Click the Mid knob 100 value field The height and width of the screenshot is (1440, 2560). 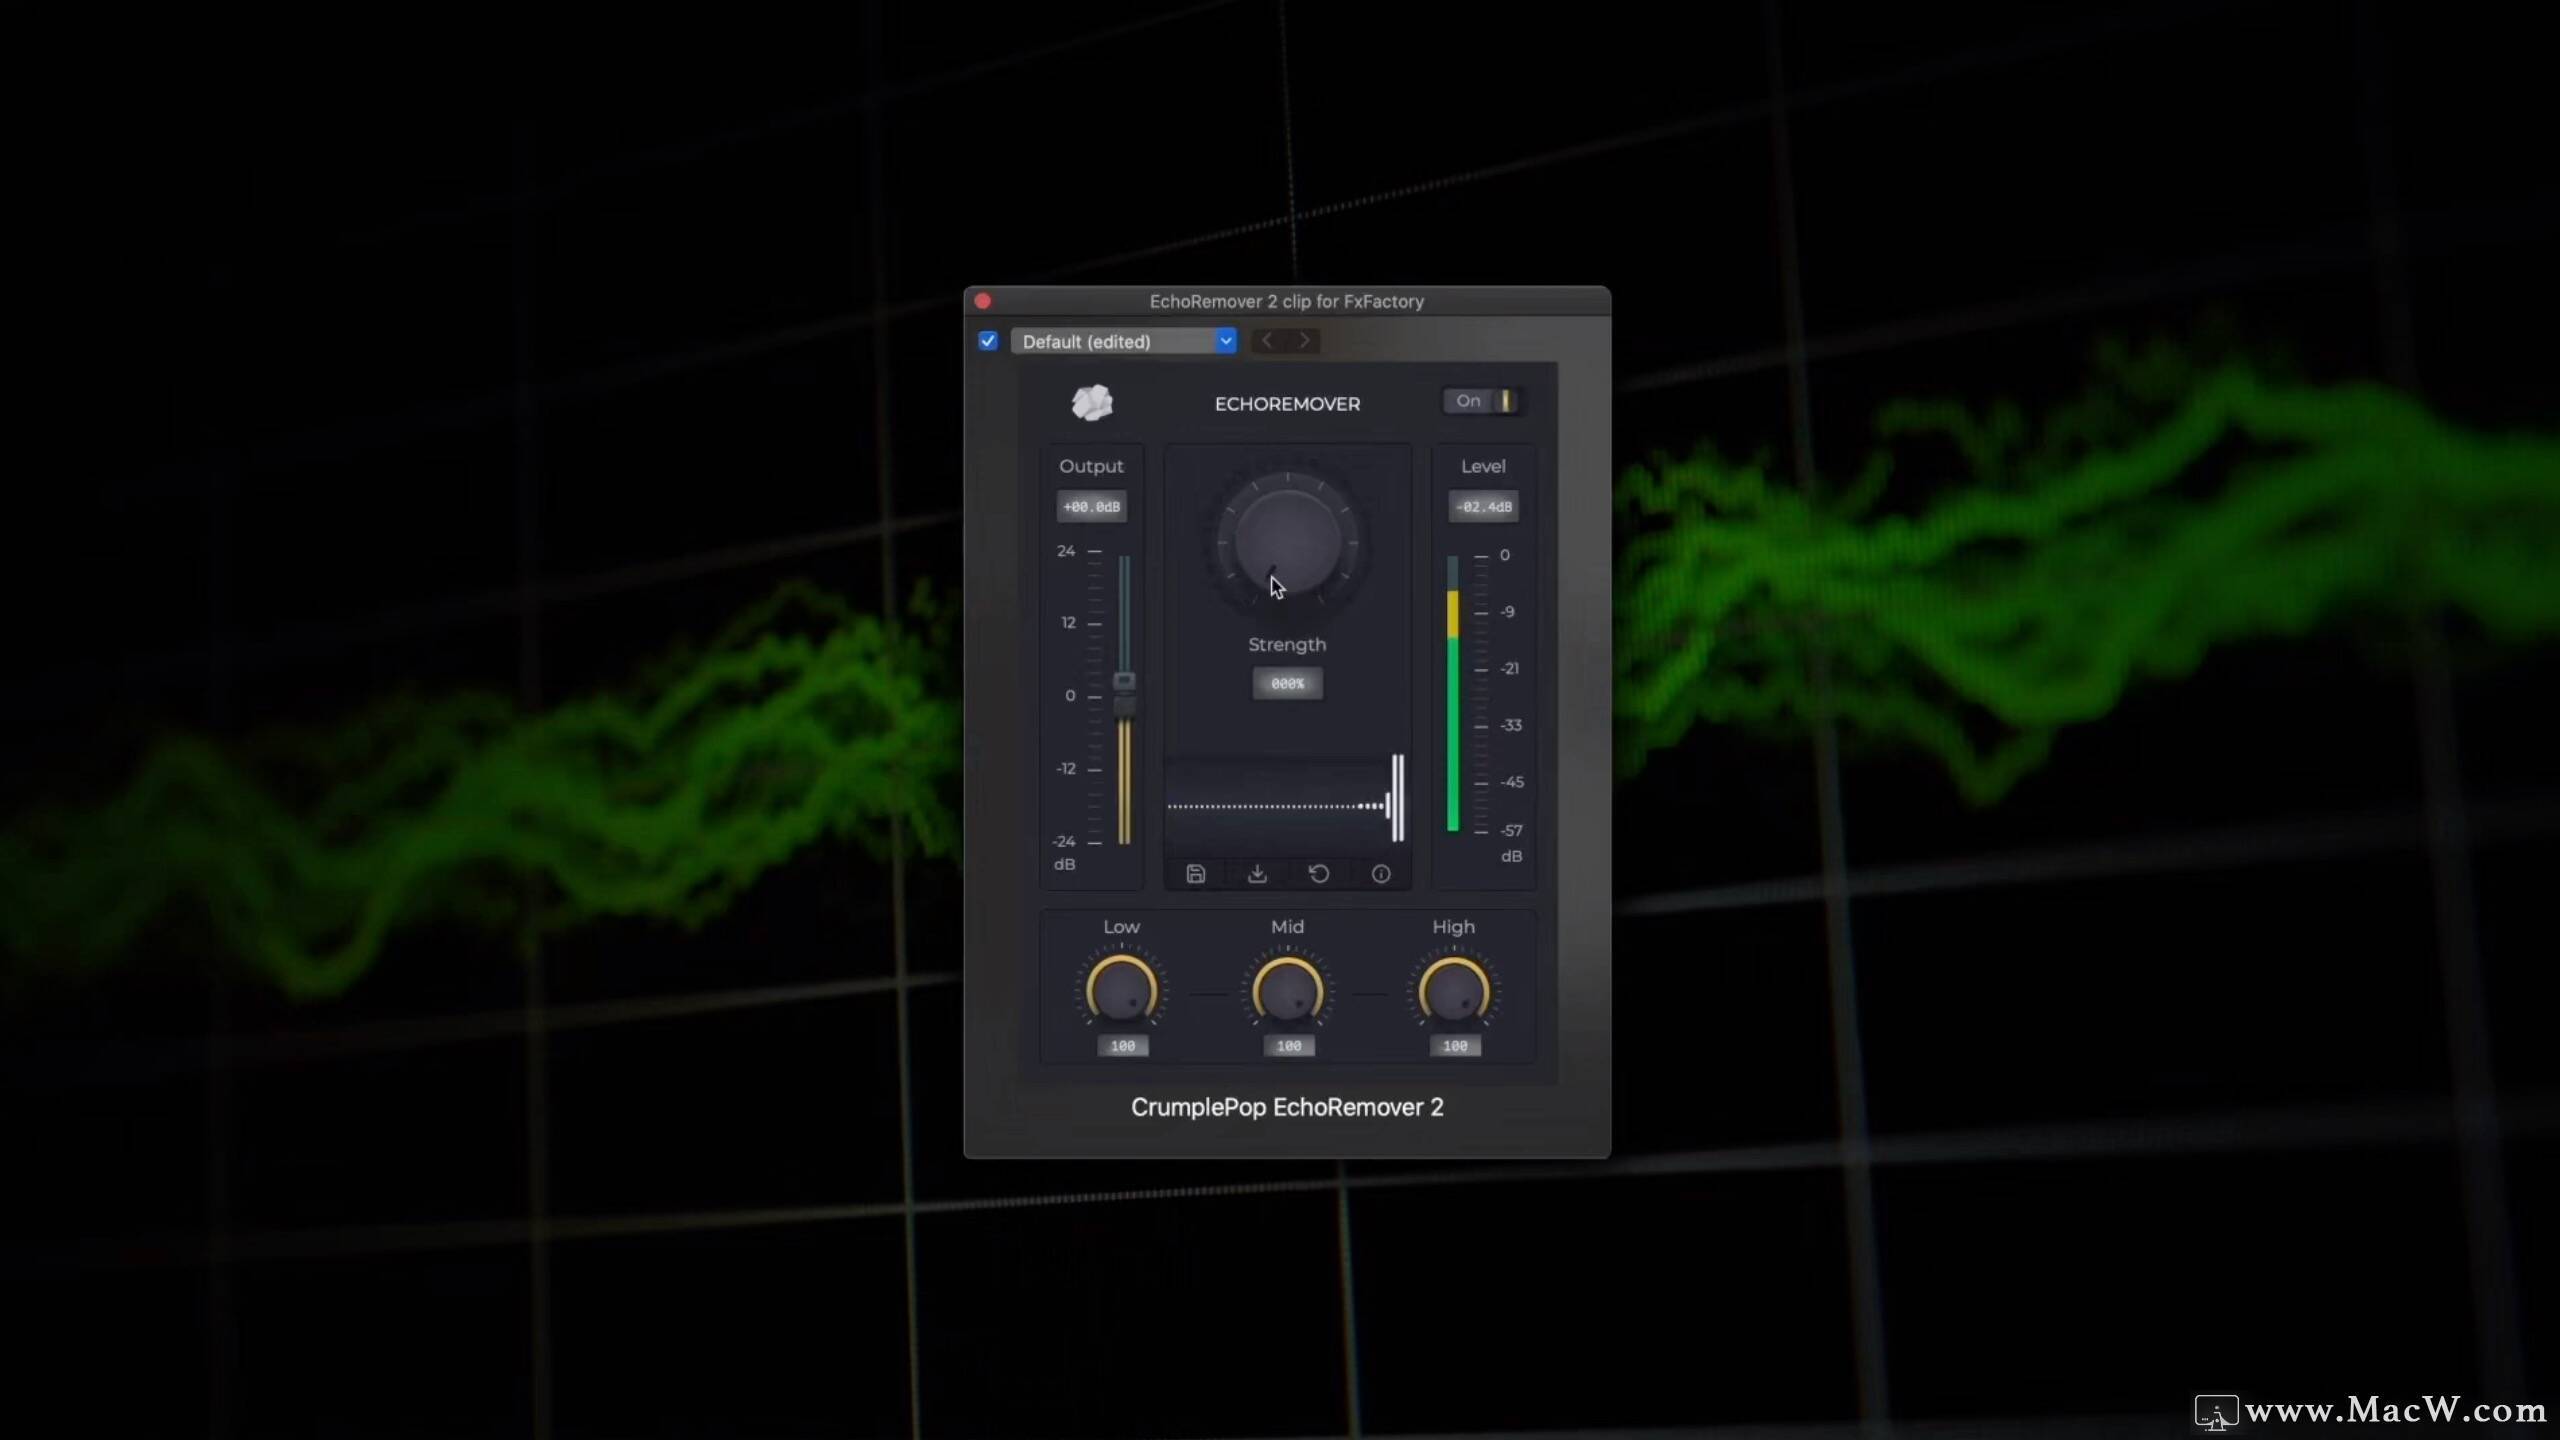point(1289,1046)
